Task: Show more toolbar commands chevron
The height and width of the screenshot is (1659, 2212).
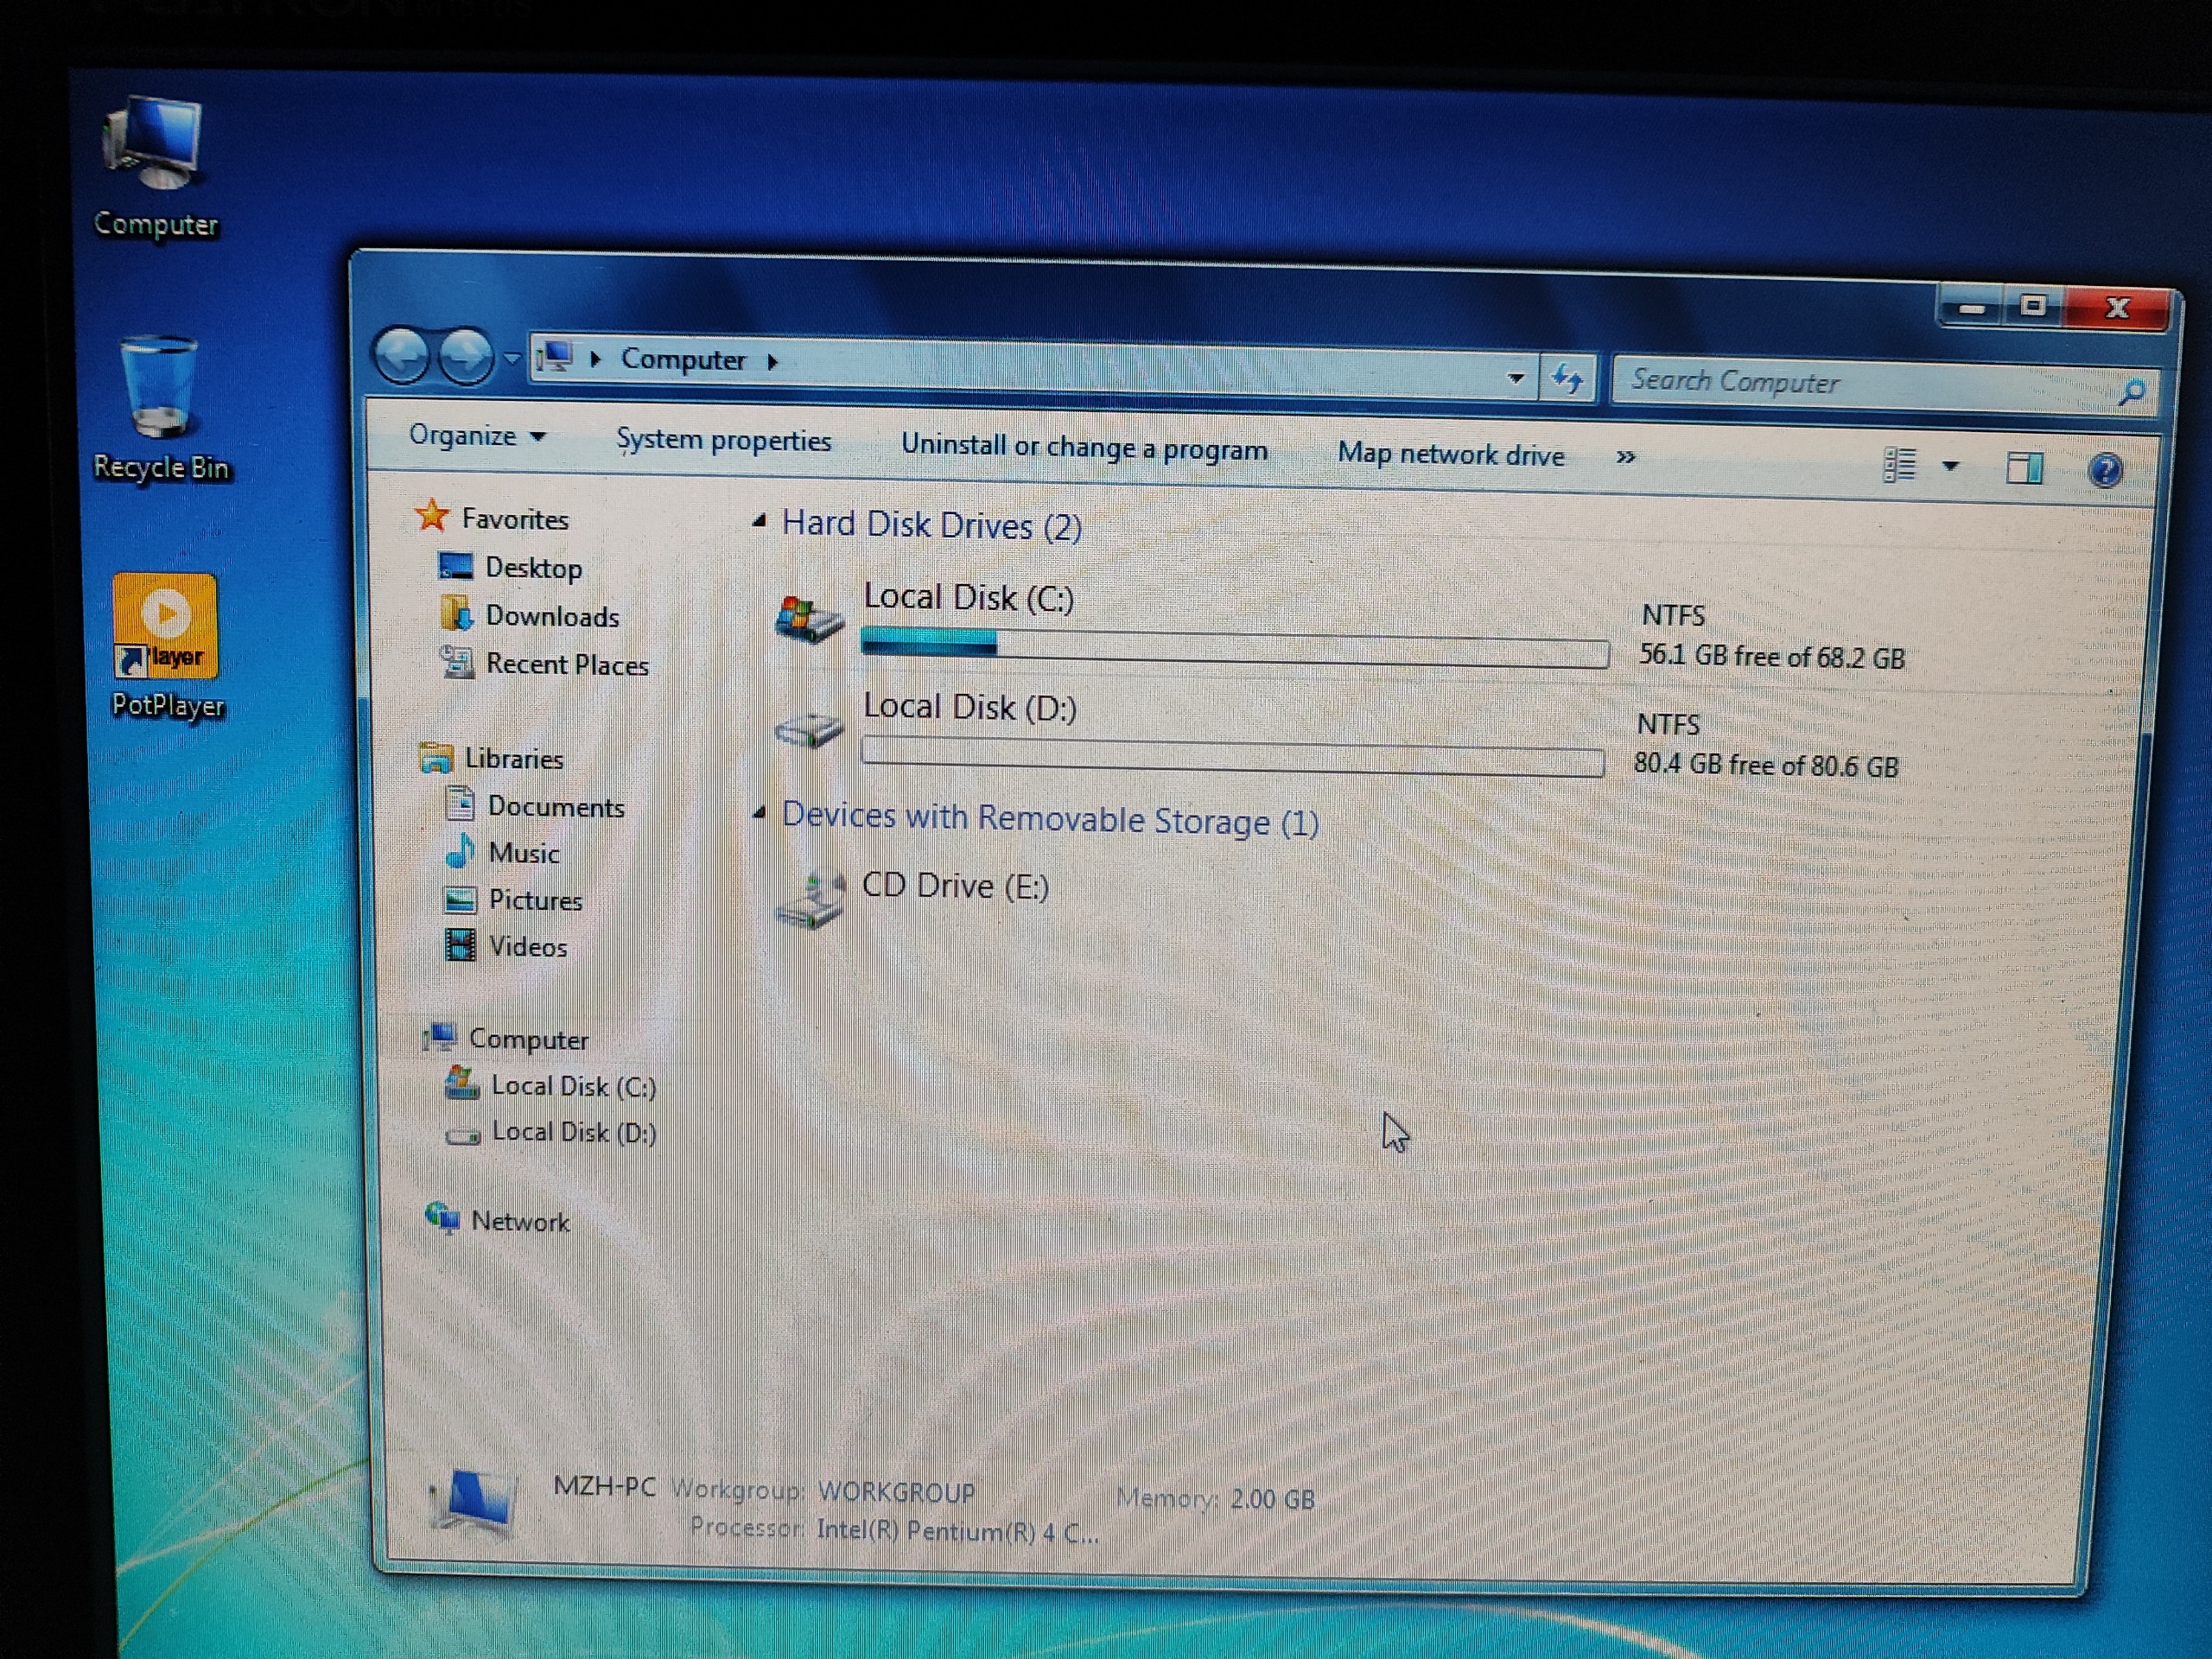Action: tap(1625, 457)
